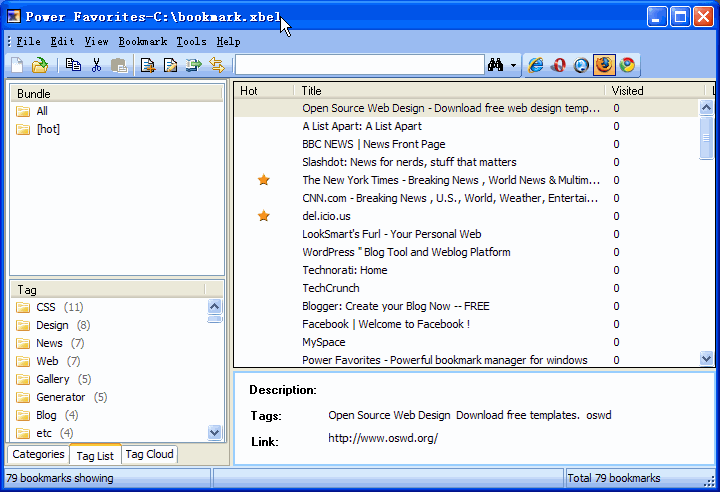Image resolution: width=720 pixels, height=492 pixels.
Task: Click the edit bookmark pencil icon
Action: click(x=170, y=65)
